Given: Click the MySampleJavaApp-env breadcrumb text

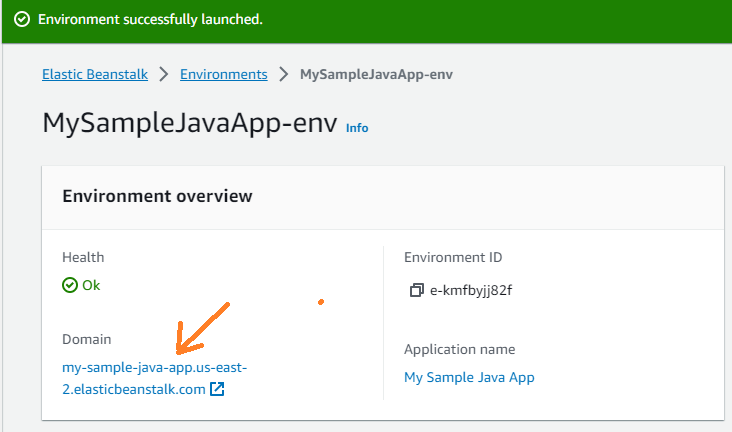Looking at the screenshot, I should [x=376, y=74].
